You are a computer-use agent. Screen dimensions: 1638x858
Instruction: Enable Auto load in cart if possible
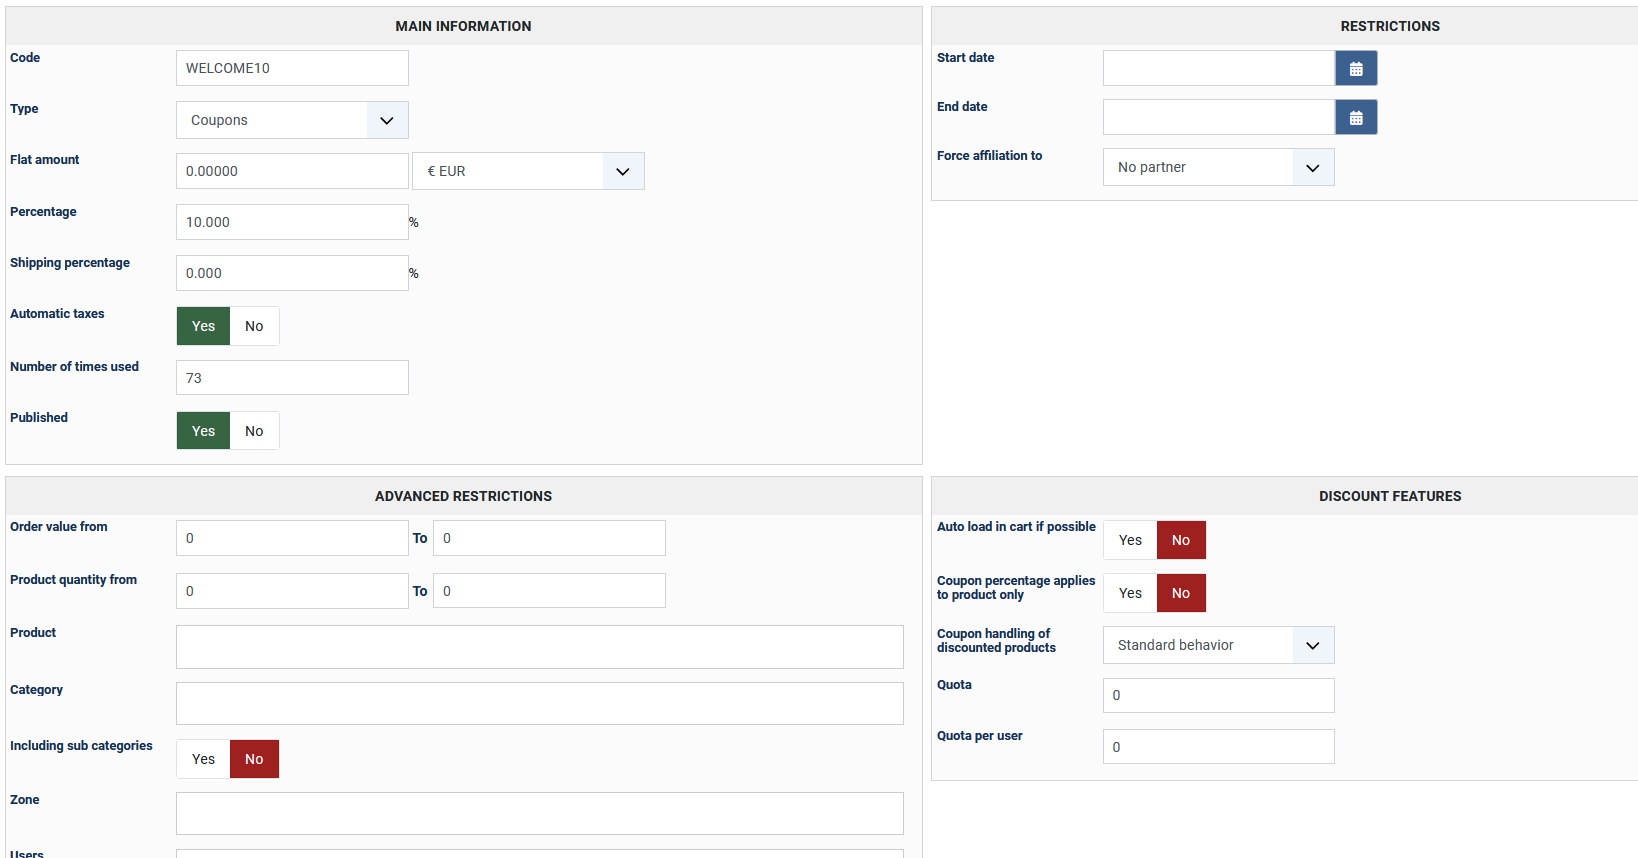[1130, 540]
